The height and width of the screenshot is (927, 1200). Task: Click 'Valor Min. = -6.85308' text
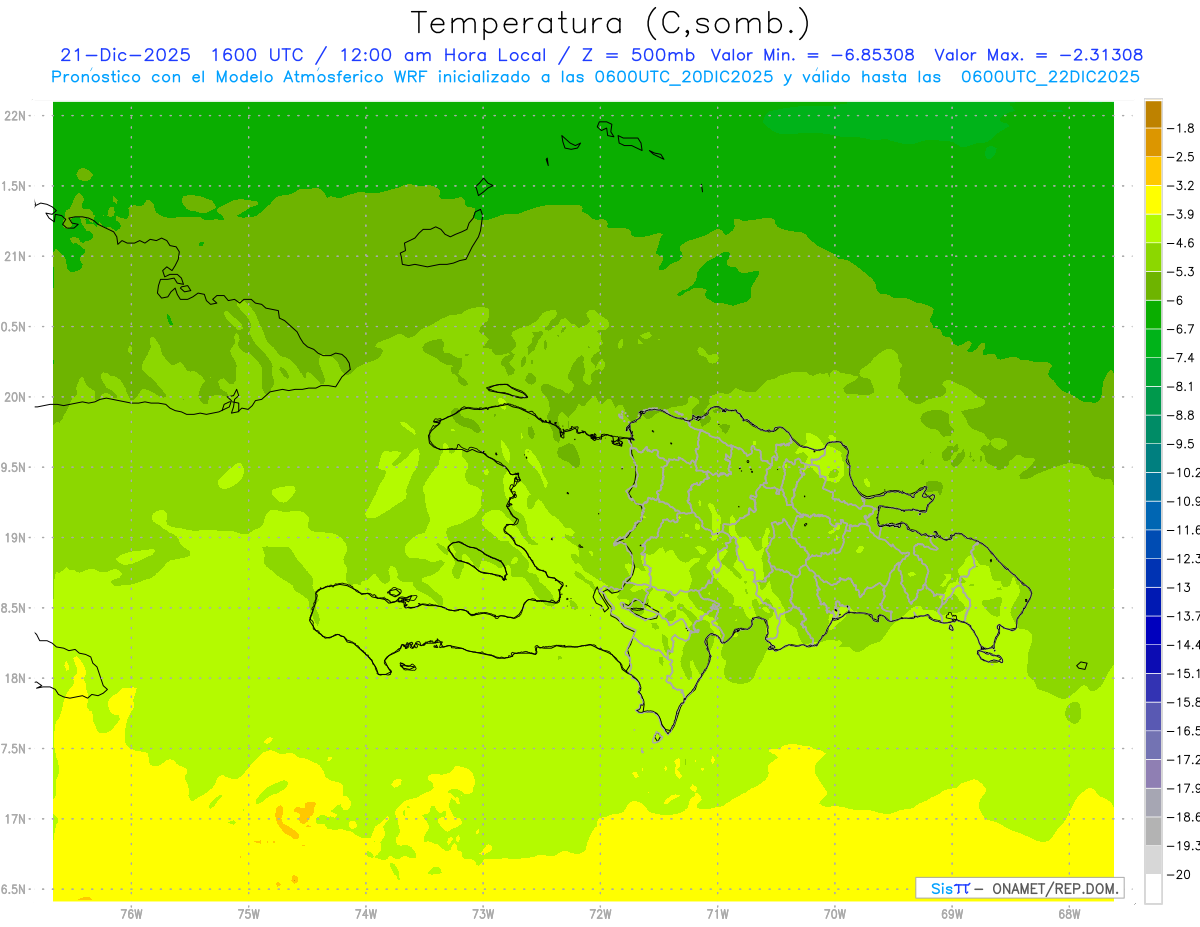coord(812,56)
